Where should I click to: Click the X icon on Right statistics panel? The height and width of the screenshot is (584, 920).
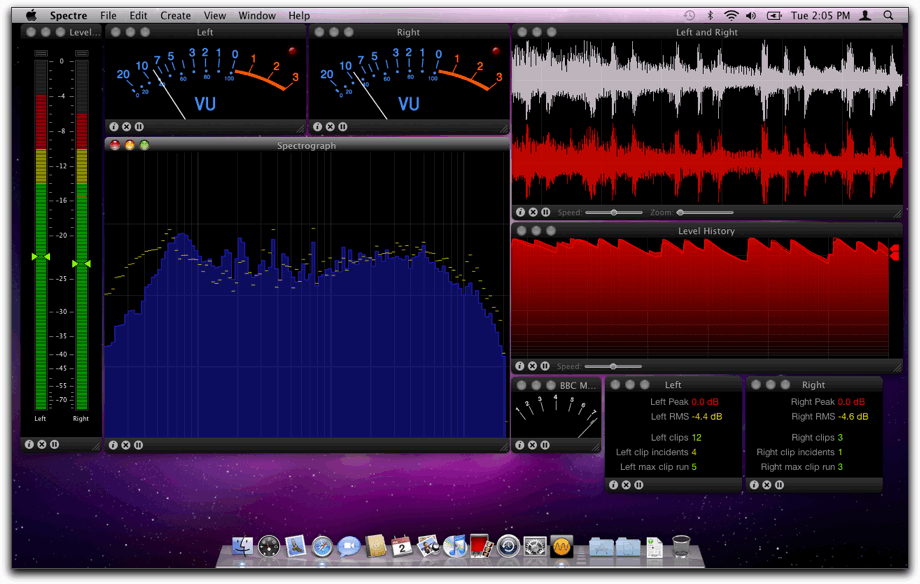coord(767,485)
